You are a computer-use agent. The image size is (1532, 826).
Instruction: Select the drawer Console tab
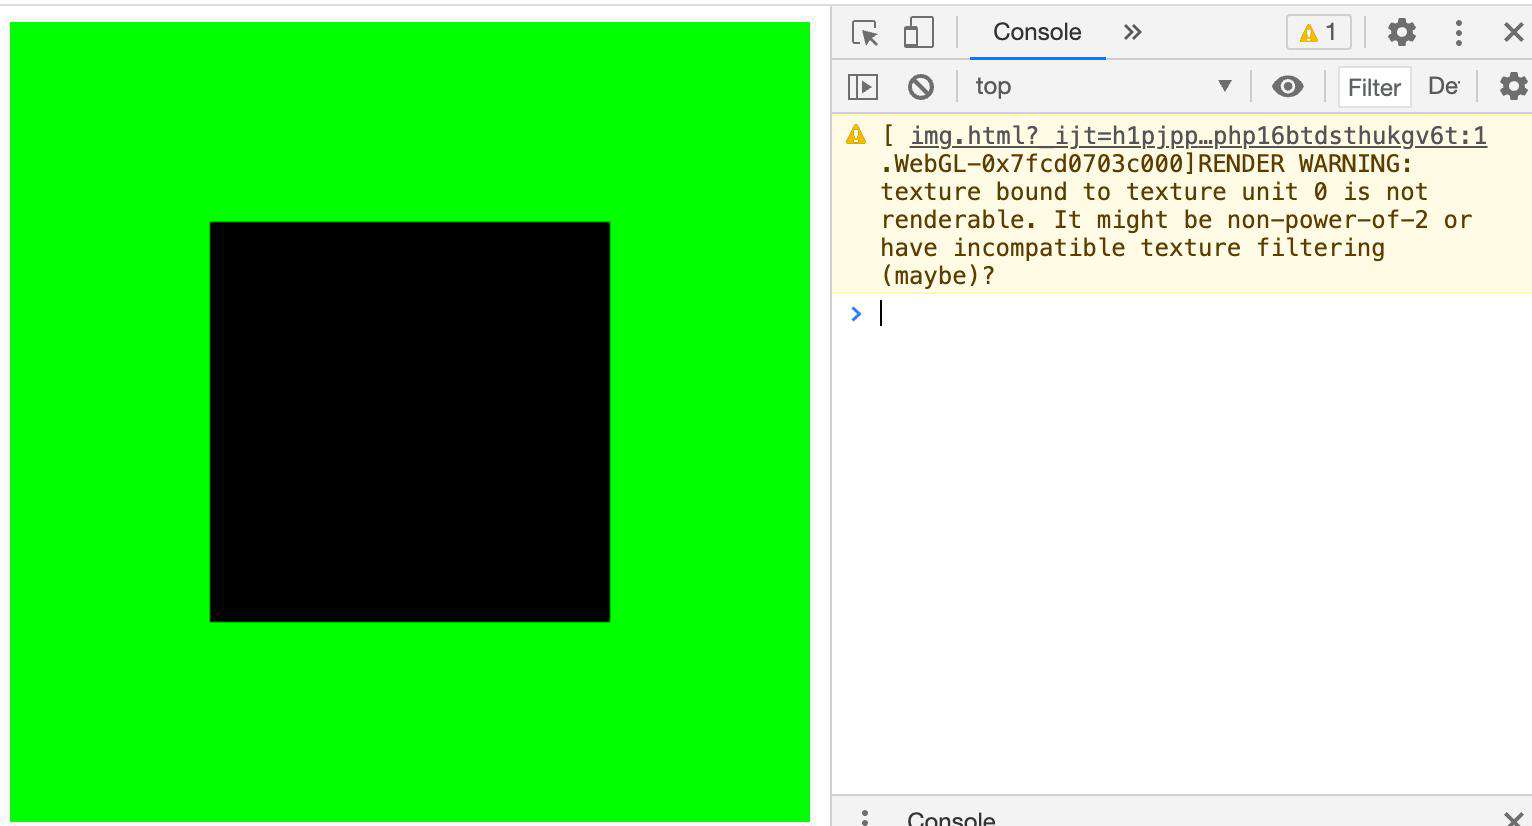pos(951,818)
